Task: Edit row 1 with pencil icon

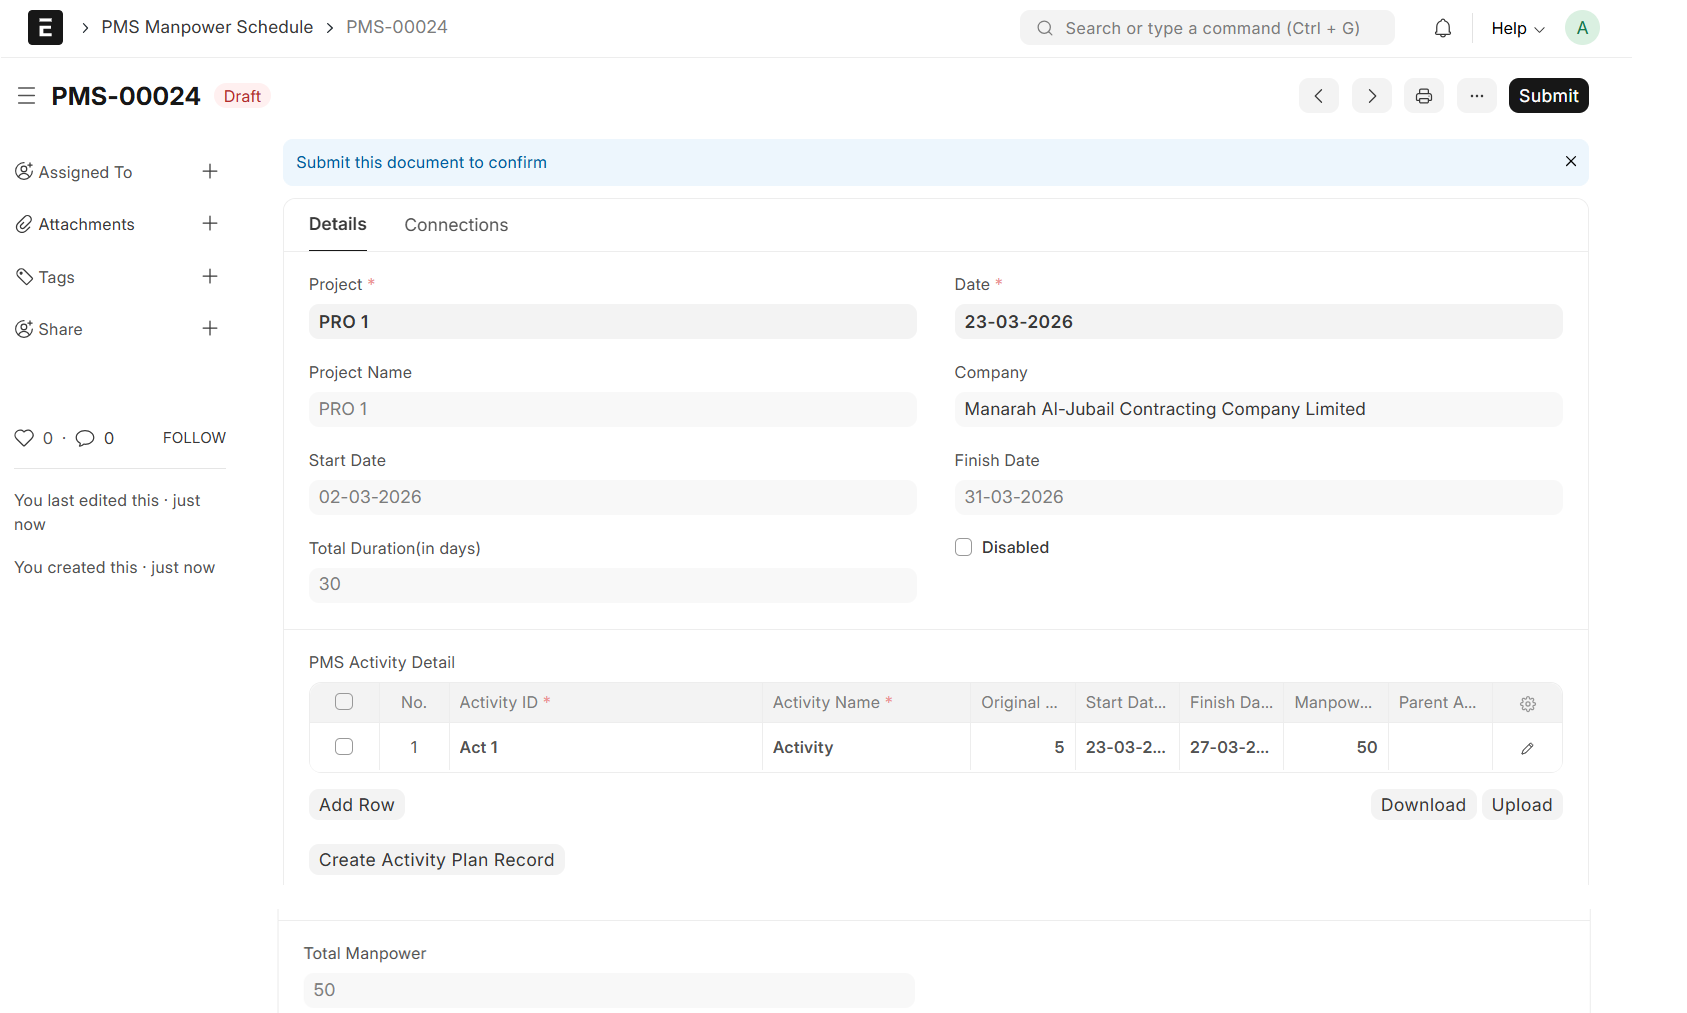Action: tap(1527, 748)
